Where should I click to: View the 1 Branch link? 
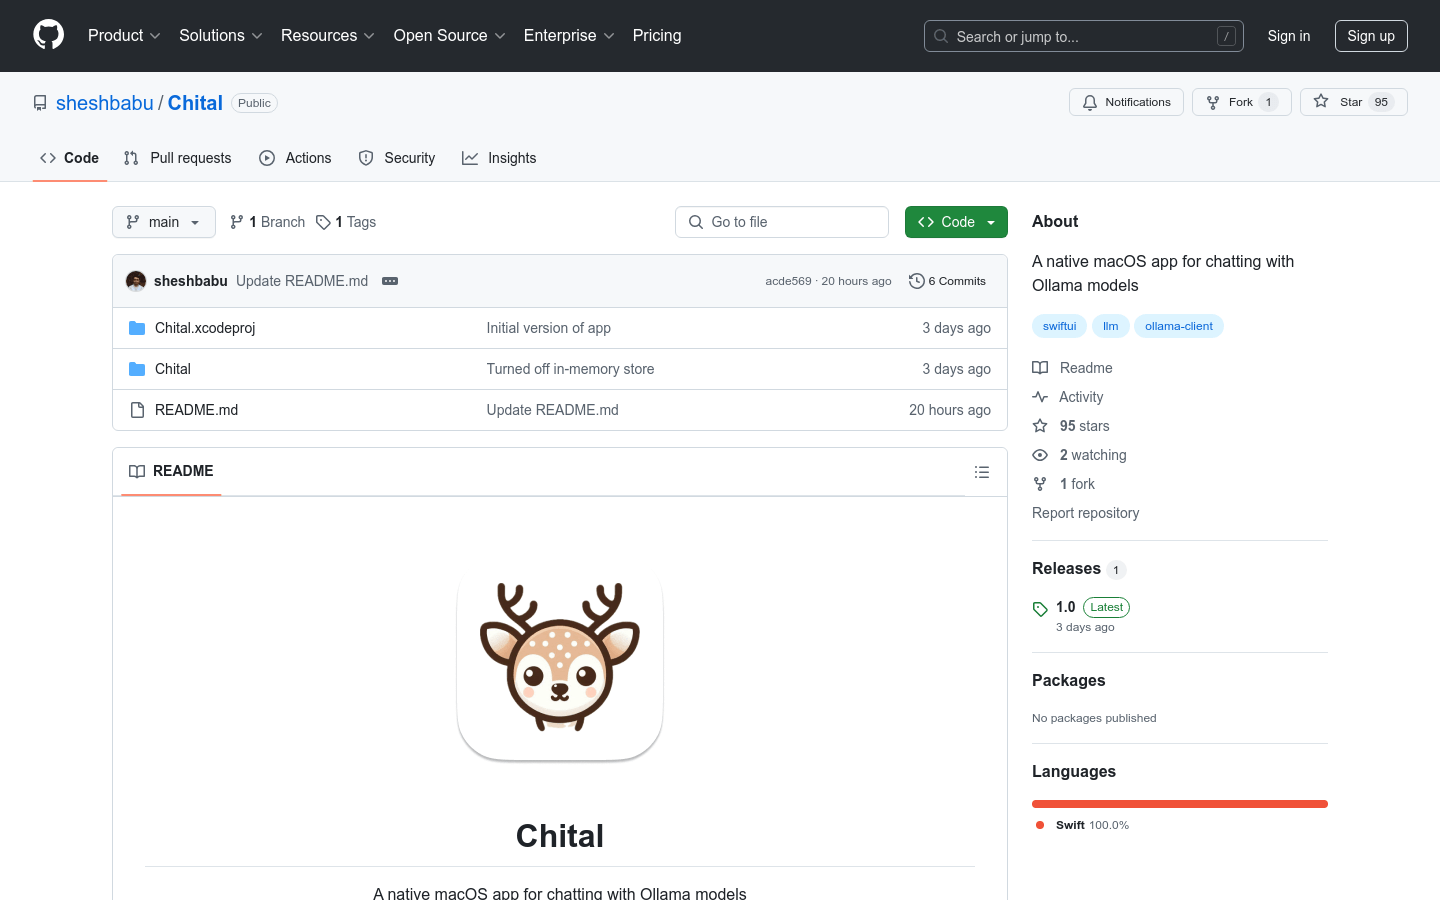tap(267, 222)
